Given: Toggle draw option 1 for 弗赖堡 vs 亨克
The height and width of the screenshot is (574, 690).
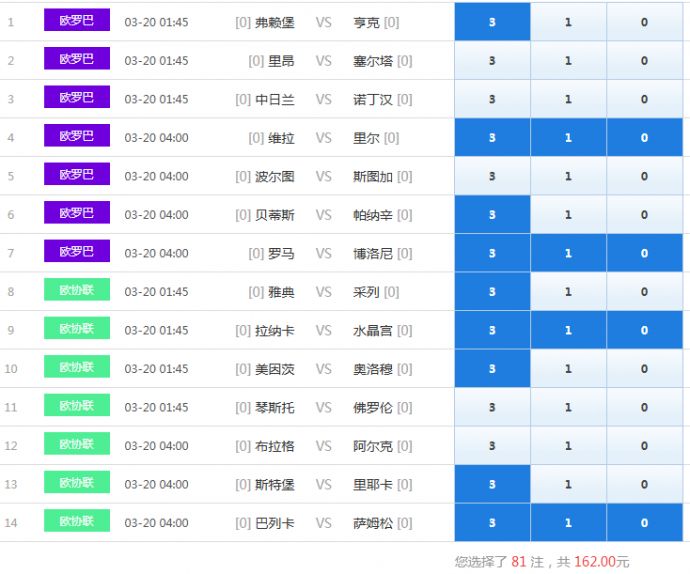Looking at the screenshot, I should [568, 22].
